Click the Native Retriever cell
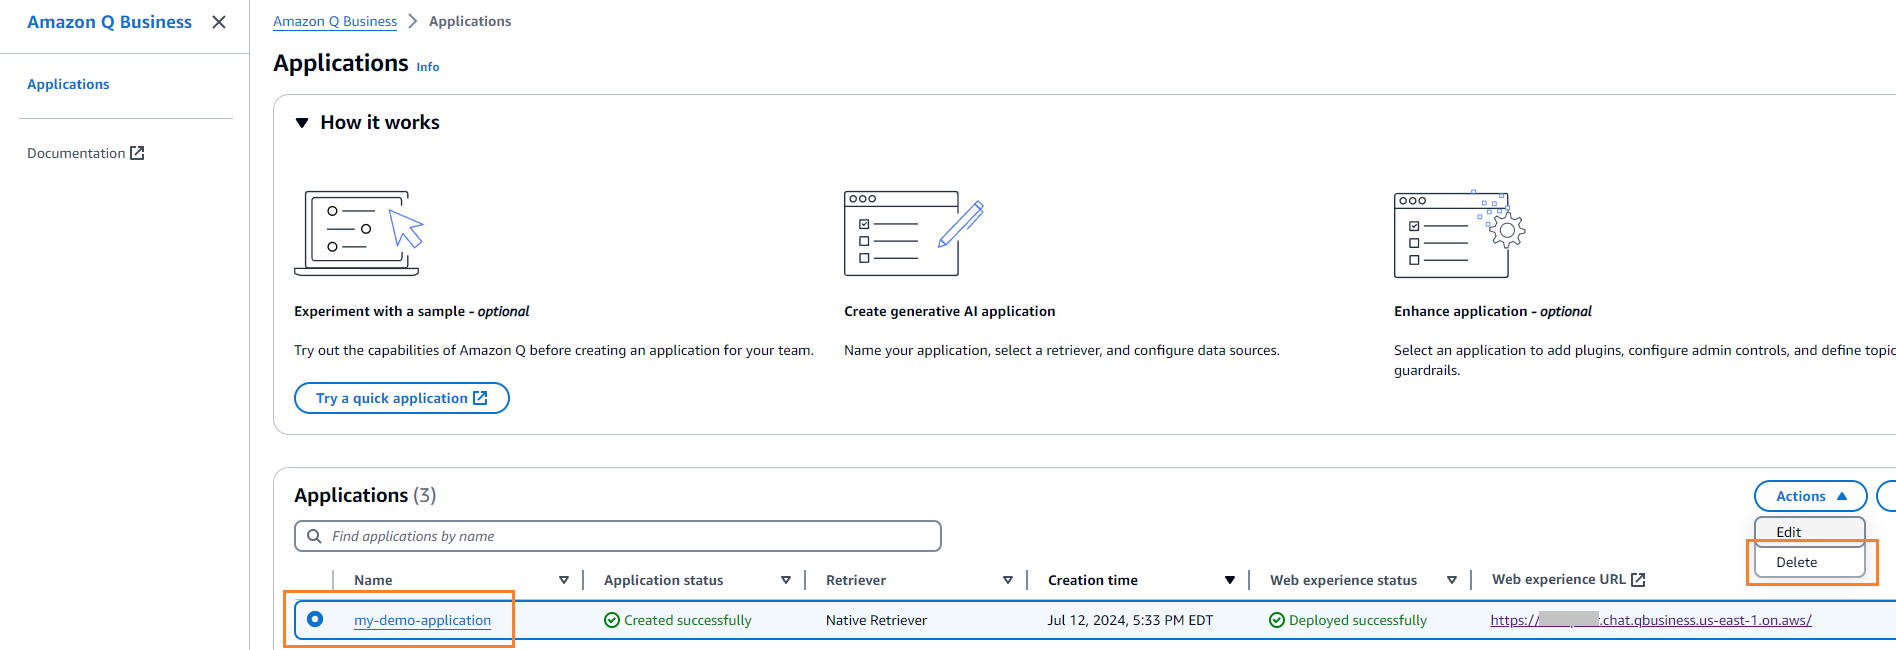1896x650 pixels. coord(876,620)
